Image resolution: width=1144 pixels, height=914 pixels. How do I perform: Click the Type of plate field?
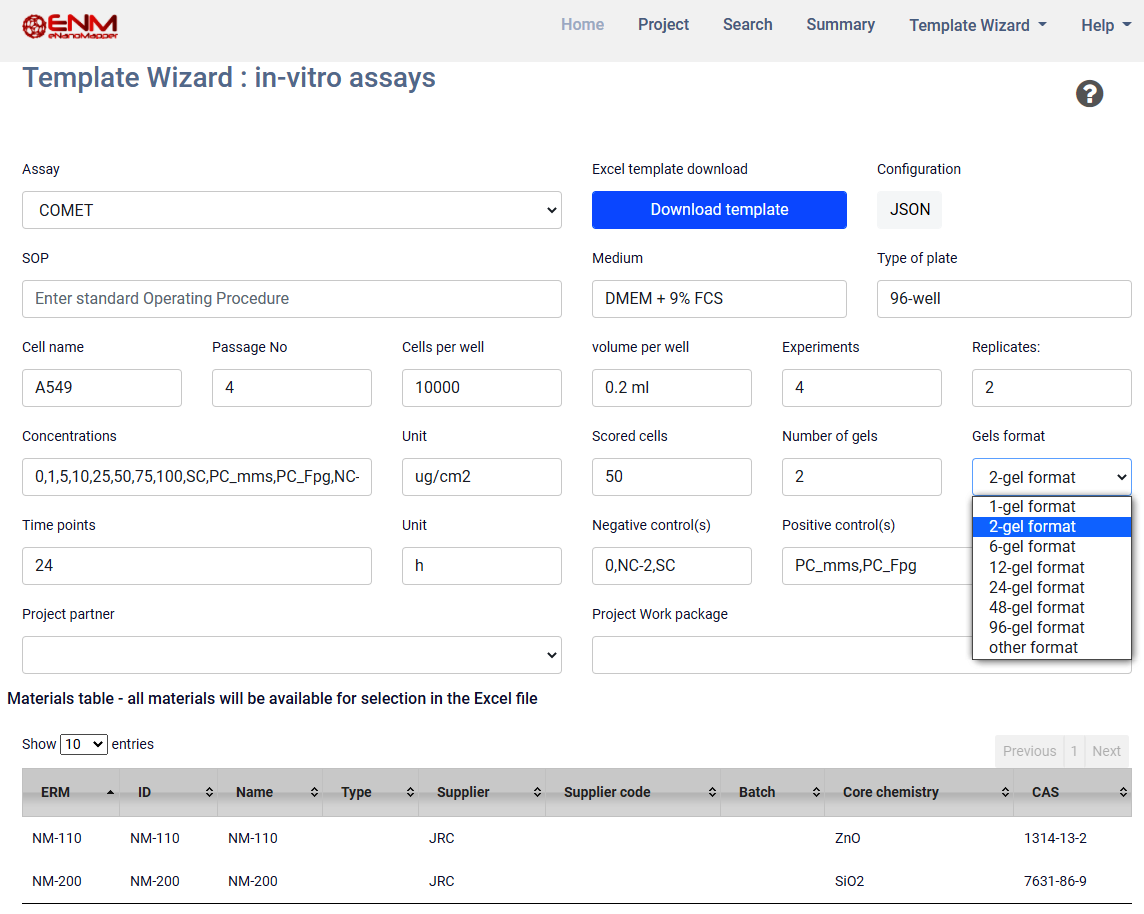pos(1004,299)
